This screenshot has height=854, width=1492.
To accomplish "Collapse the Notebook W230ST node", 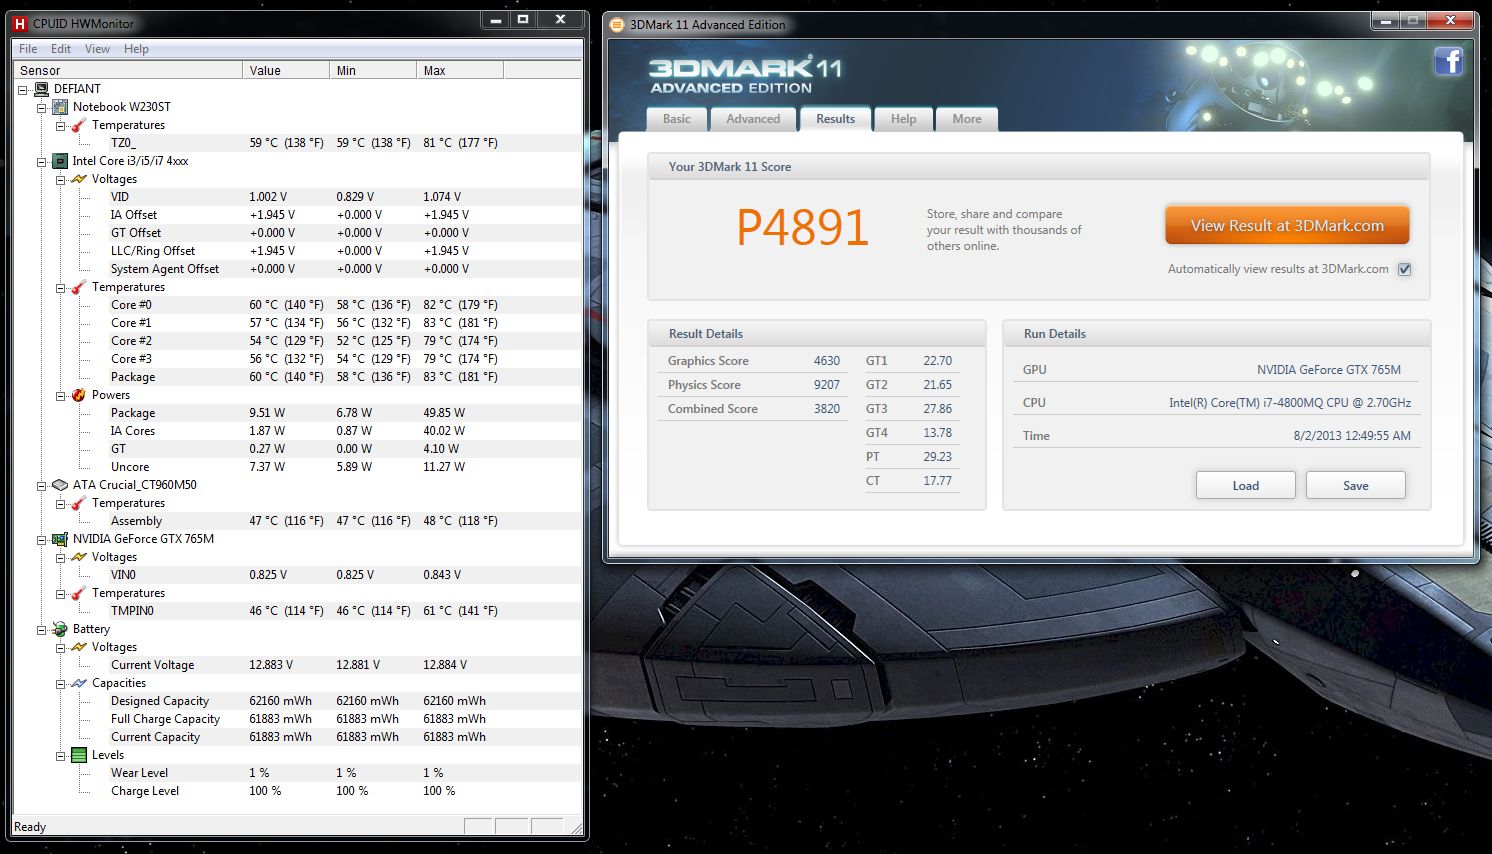I will pos(42,107).
